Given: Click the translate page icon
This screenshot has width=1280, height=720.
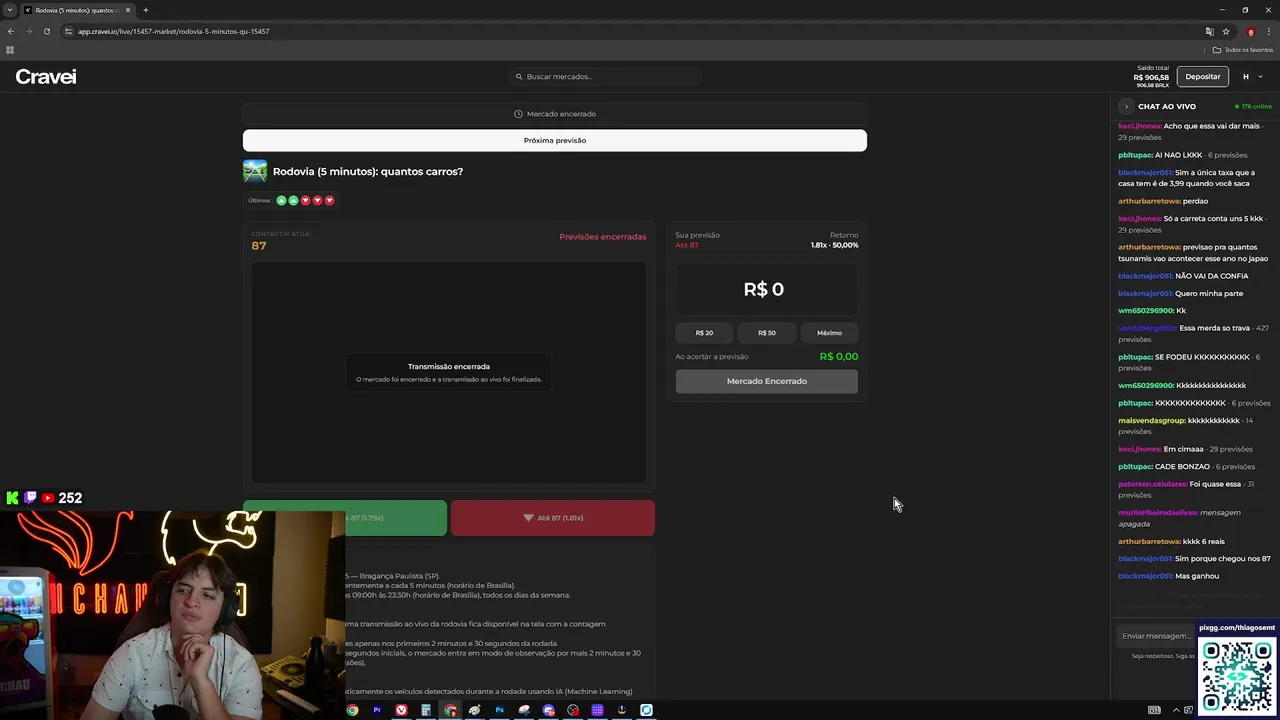Looking at the screenshot, I should 1209,31.
